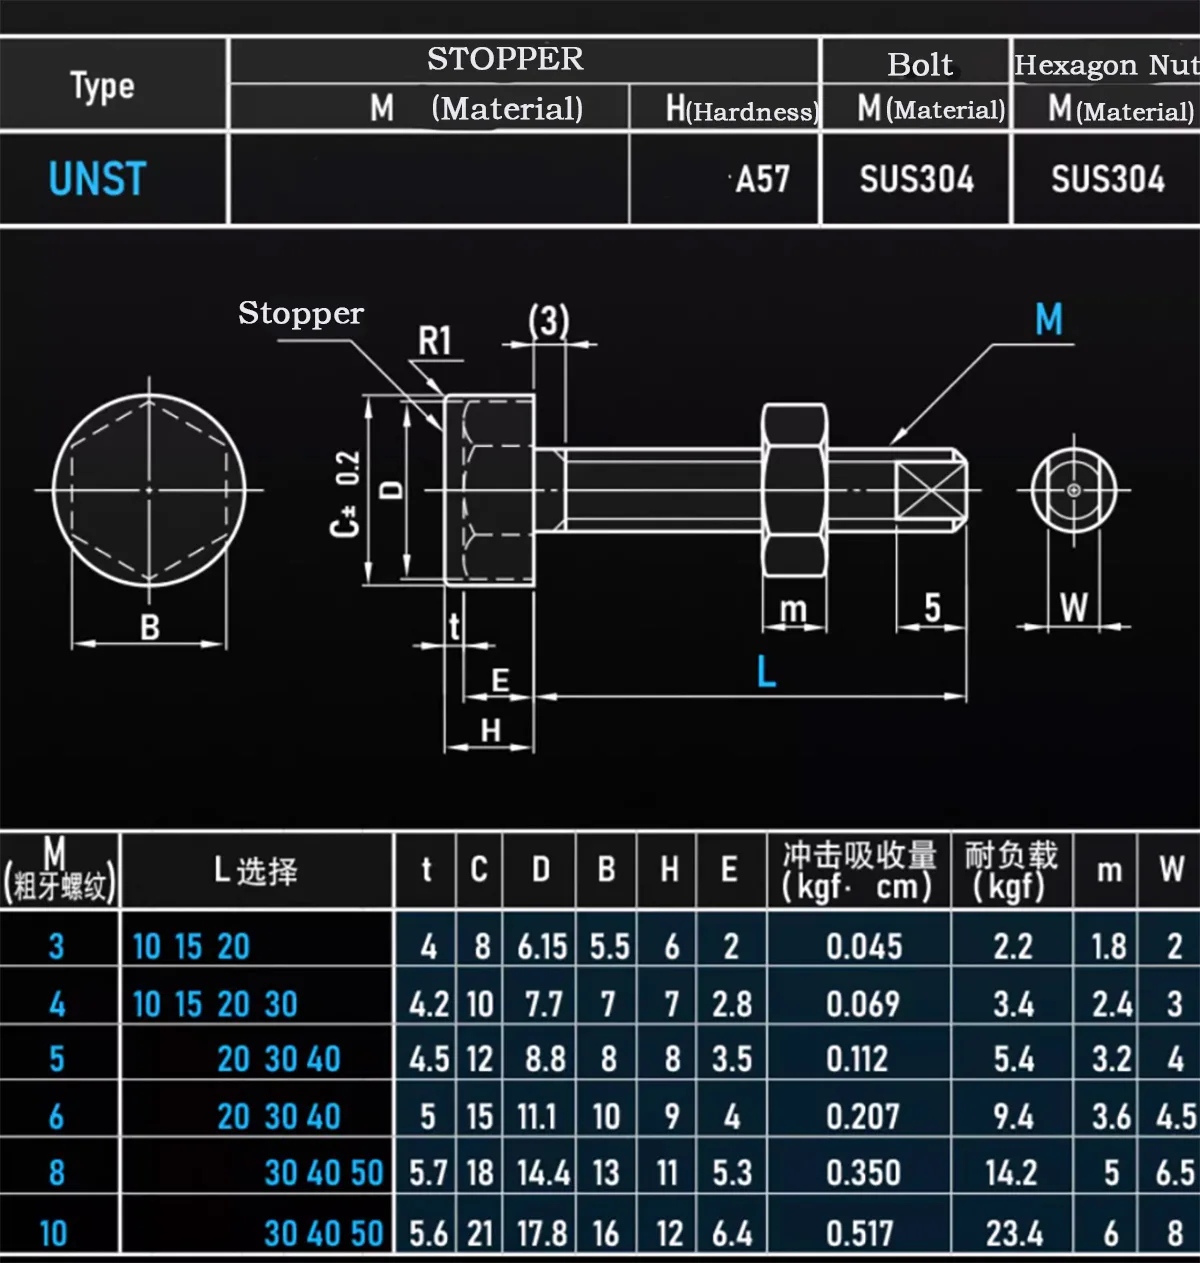Image resolution: width=1200 pixels, height=1263 pixels.
Task: Click the circular stopper front view
Action: (149, 490)
